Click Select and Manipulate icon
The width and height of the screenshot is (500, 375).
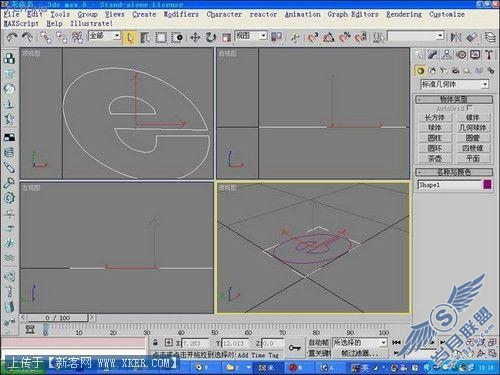[x=295, y=37]
